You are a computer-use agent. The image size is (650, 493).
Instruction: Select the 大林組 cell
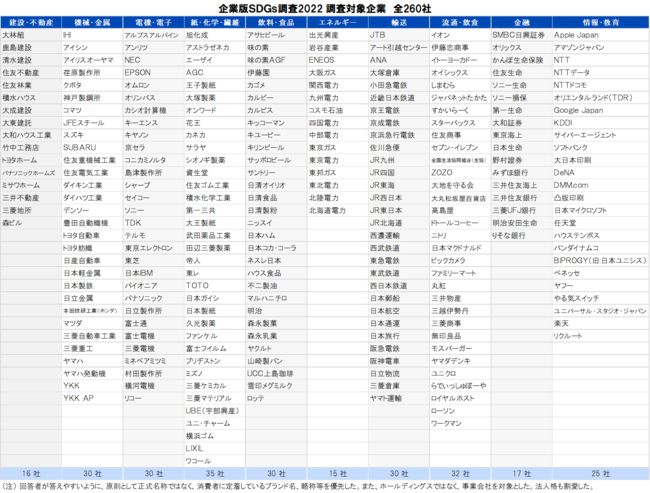(31, 35)
